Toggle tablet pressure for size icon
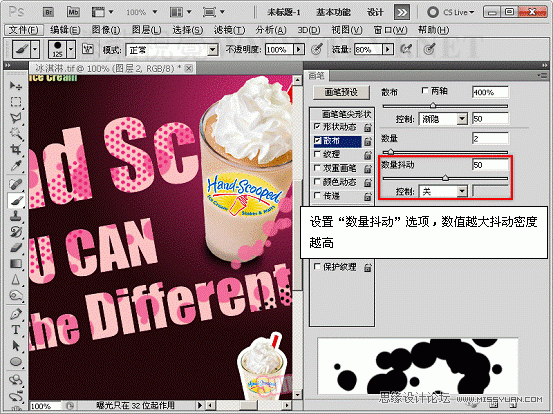This screenshot has height=414, width=553. point(429,49)
